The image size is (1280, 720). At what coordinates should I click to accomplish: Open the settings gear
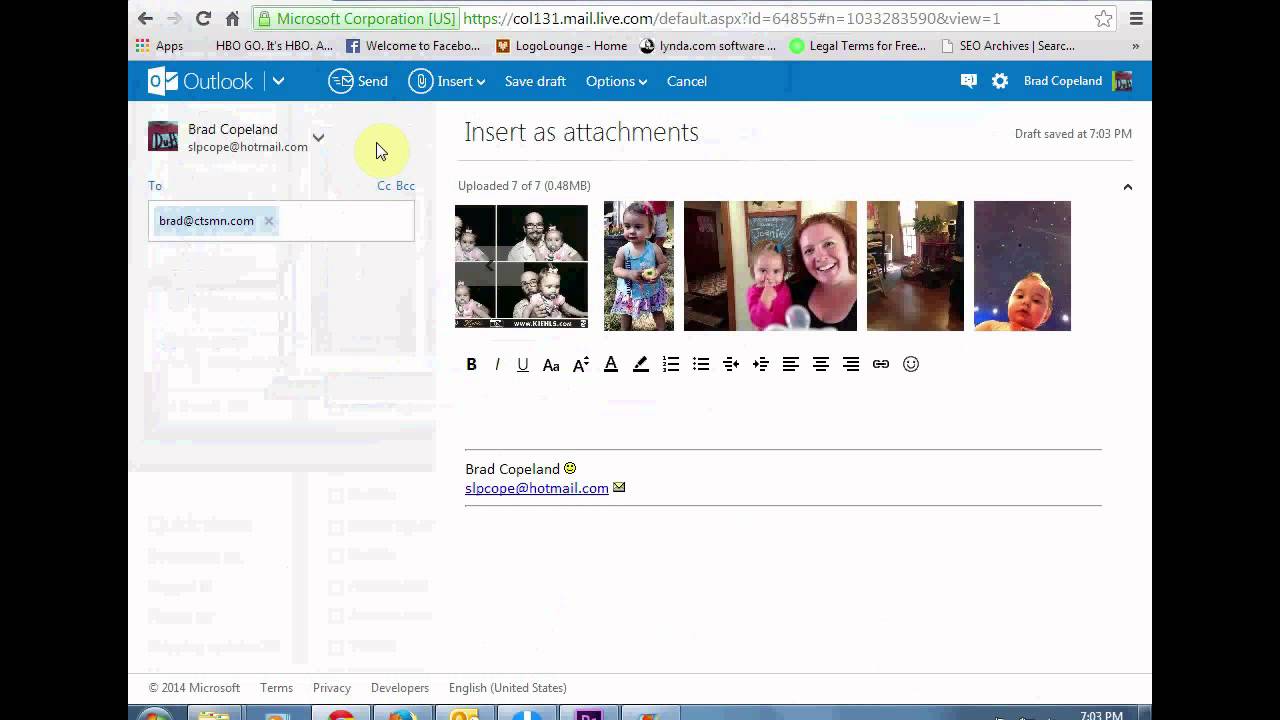[1000, 81]
